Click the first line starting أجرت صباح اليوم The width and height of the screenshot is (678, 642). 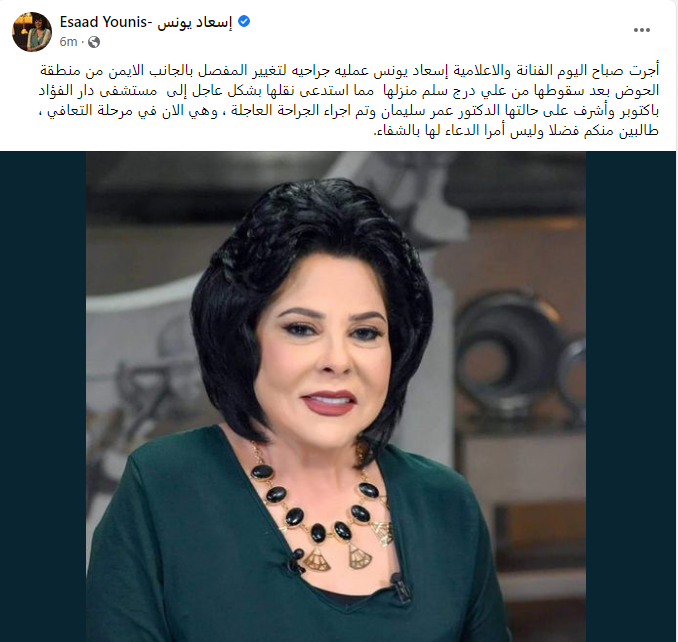point(350,70)
